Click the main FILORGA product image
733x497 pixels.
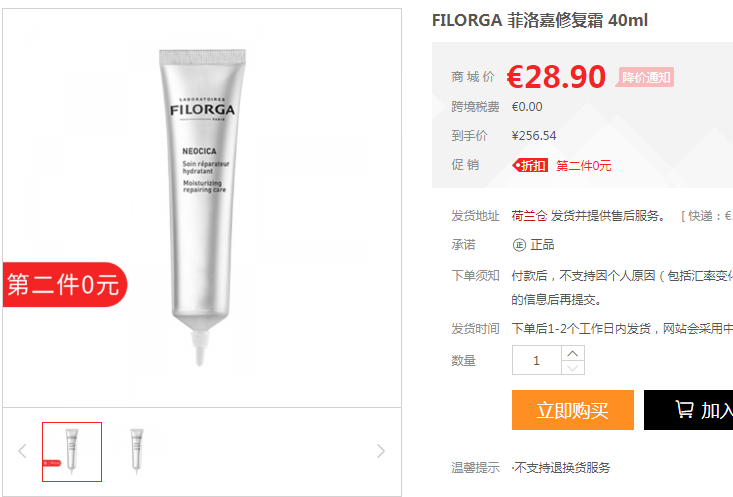[x=202, y=208]
